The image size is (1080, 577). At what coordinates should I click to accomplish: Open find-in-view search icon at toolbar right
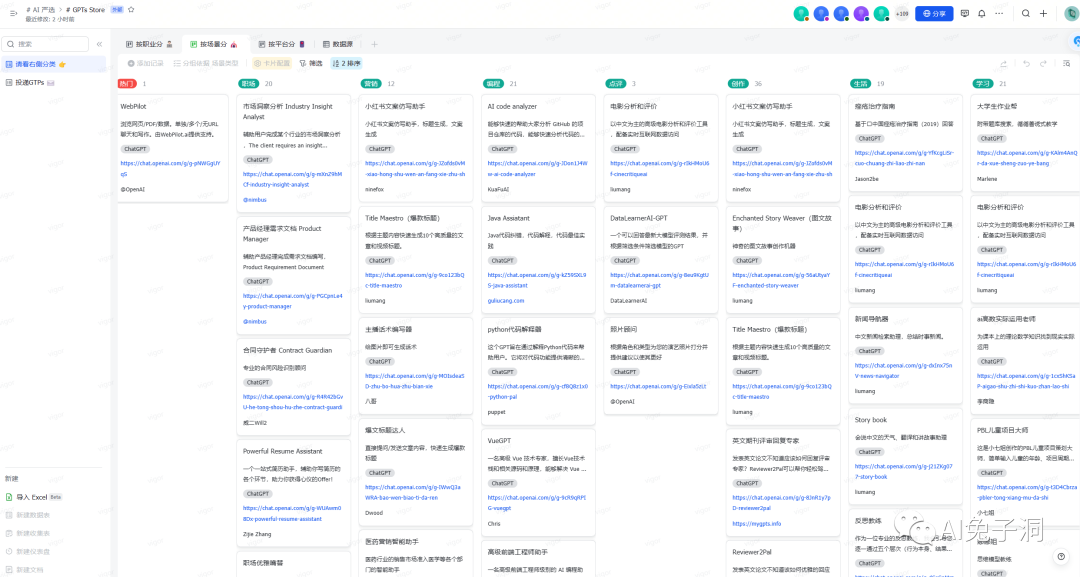(1066, 63)
